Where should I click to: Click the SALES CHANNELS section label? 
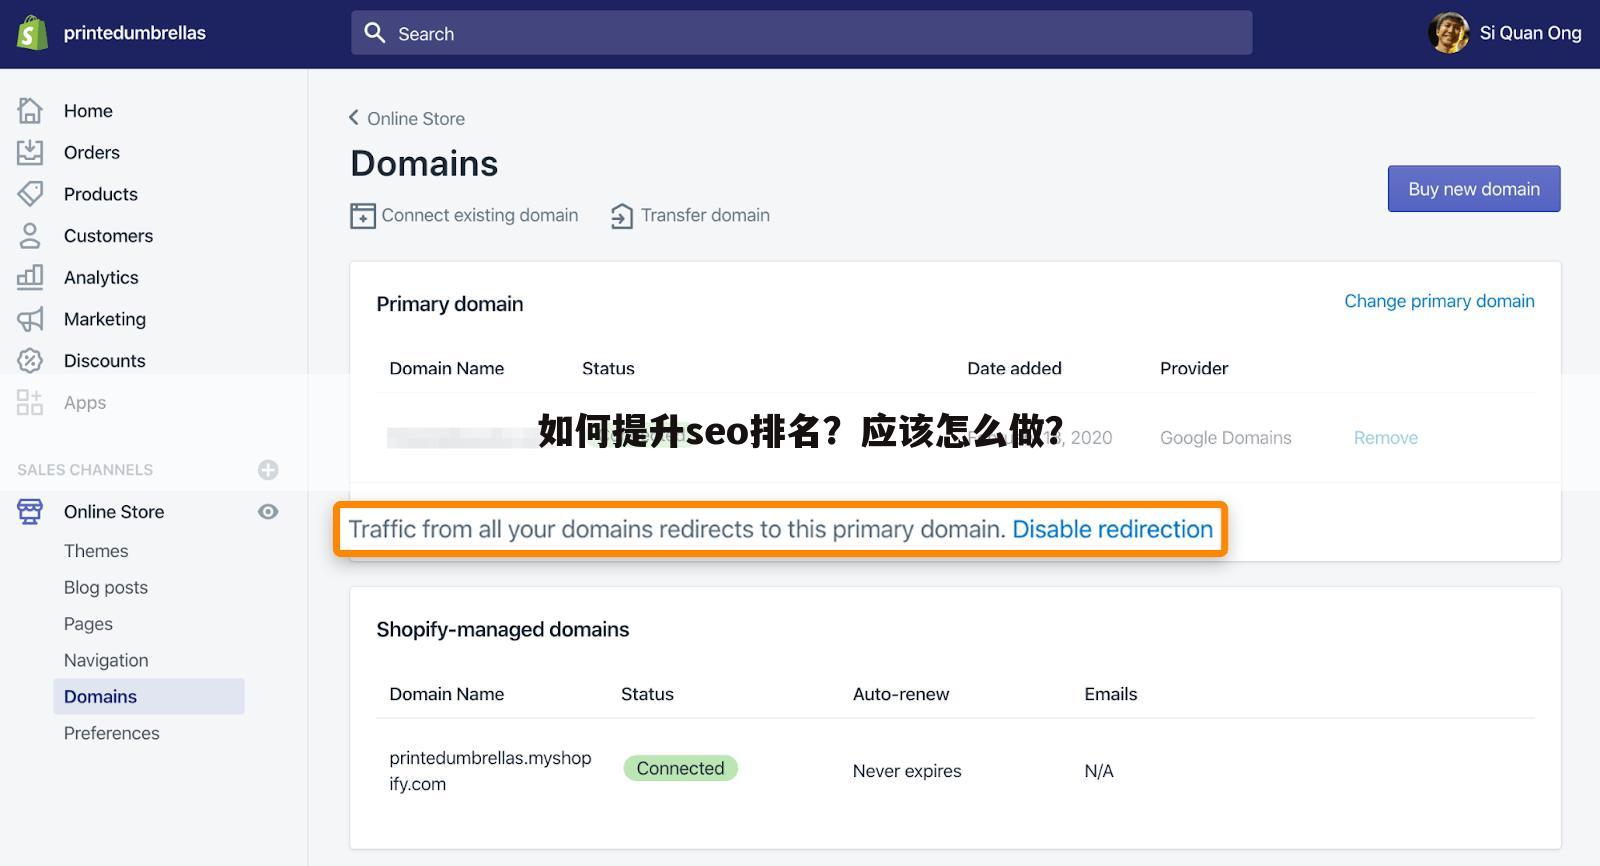[85, 470]
